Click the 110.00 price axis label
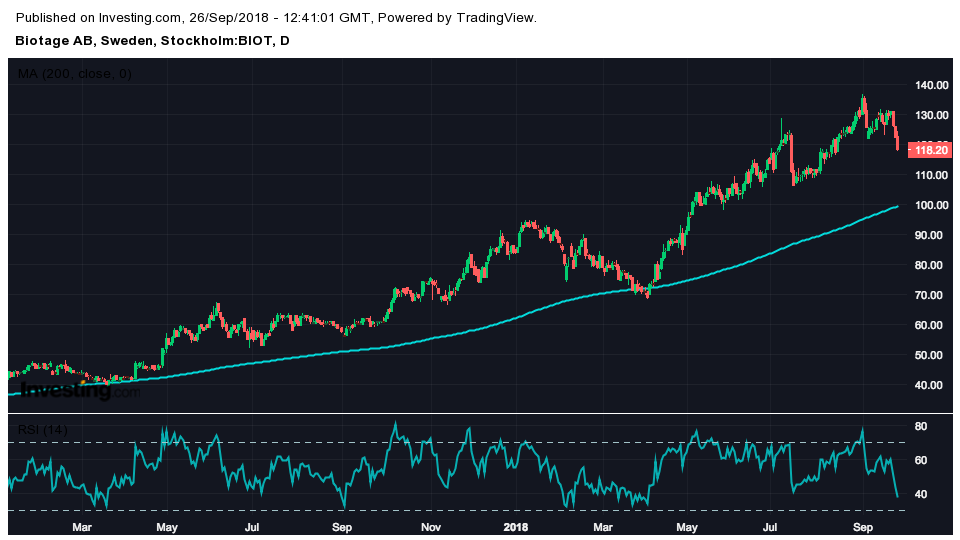 pos(932,175)
